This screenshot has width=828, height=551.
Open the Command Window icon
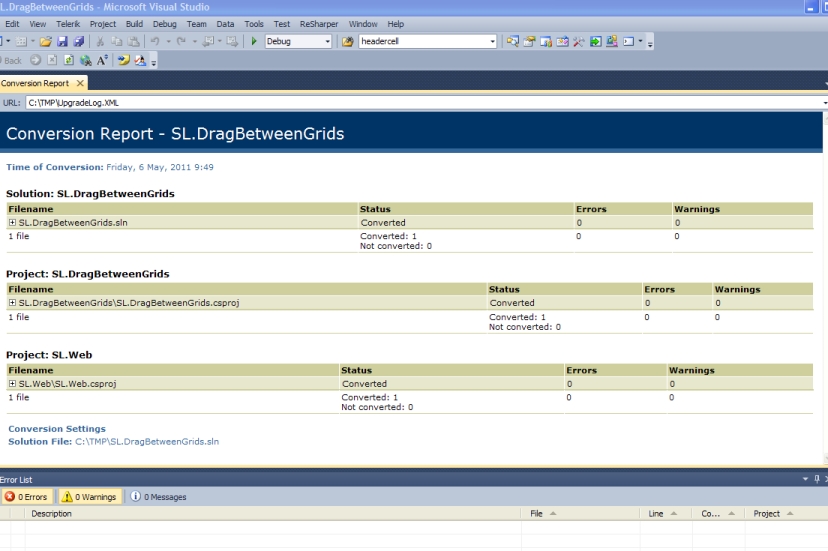628,41
